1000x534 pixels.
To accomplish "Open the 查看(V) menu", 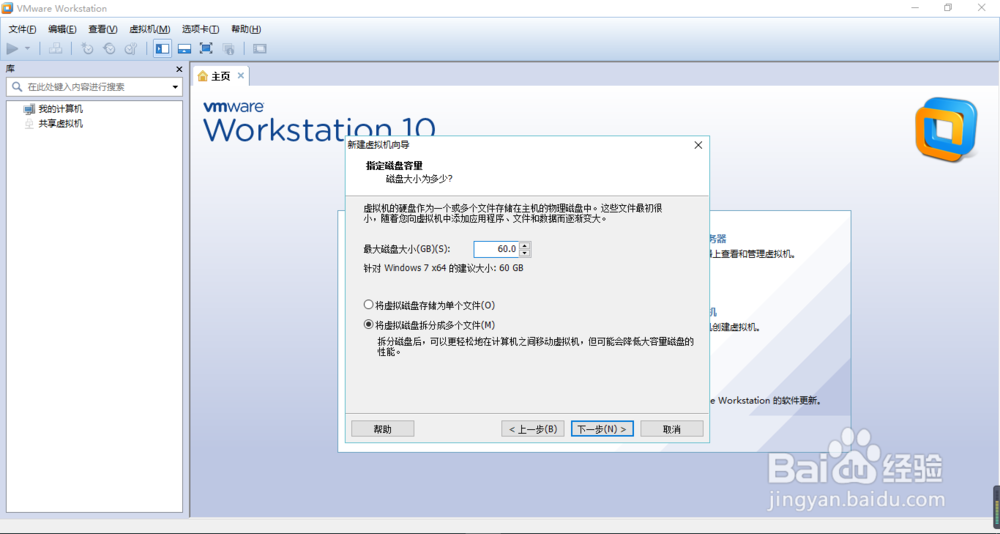I will (103, 29).
